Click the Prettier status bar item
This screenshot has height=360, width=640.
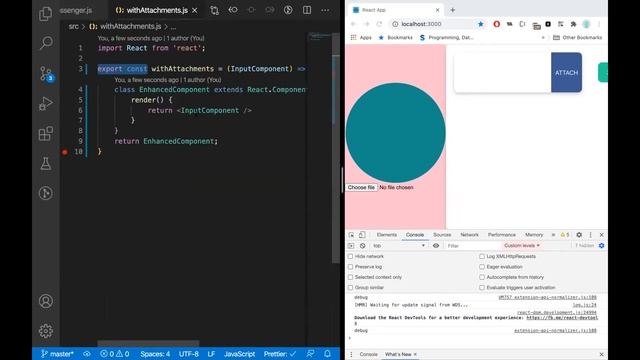tap(280, 354)
